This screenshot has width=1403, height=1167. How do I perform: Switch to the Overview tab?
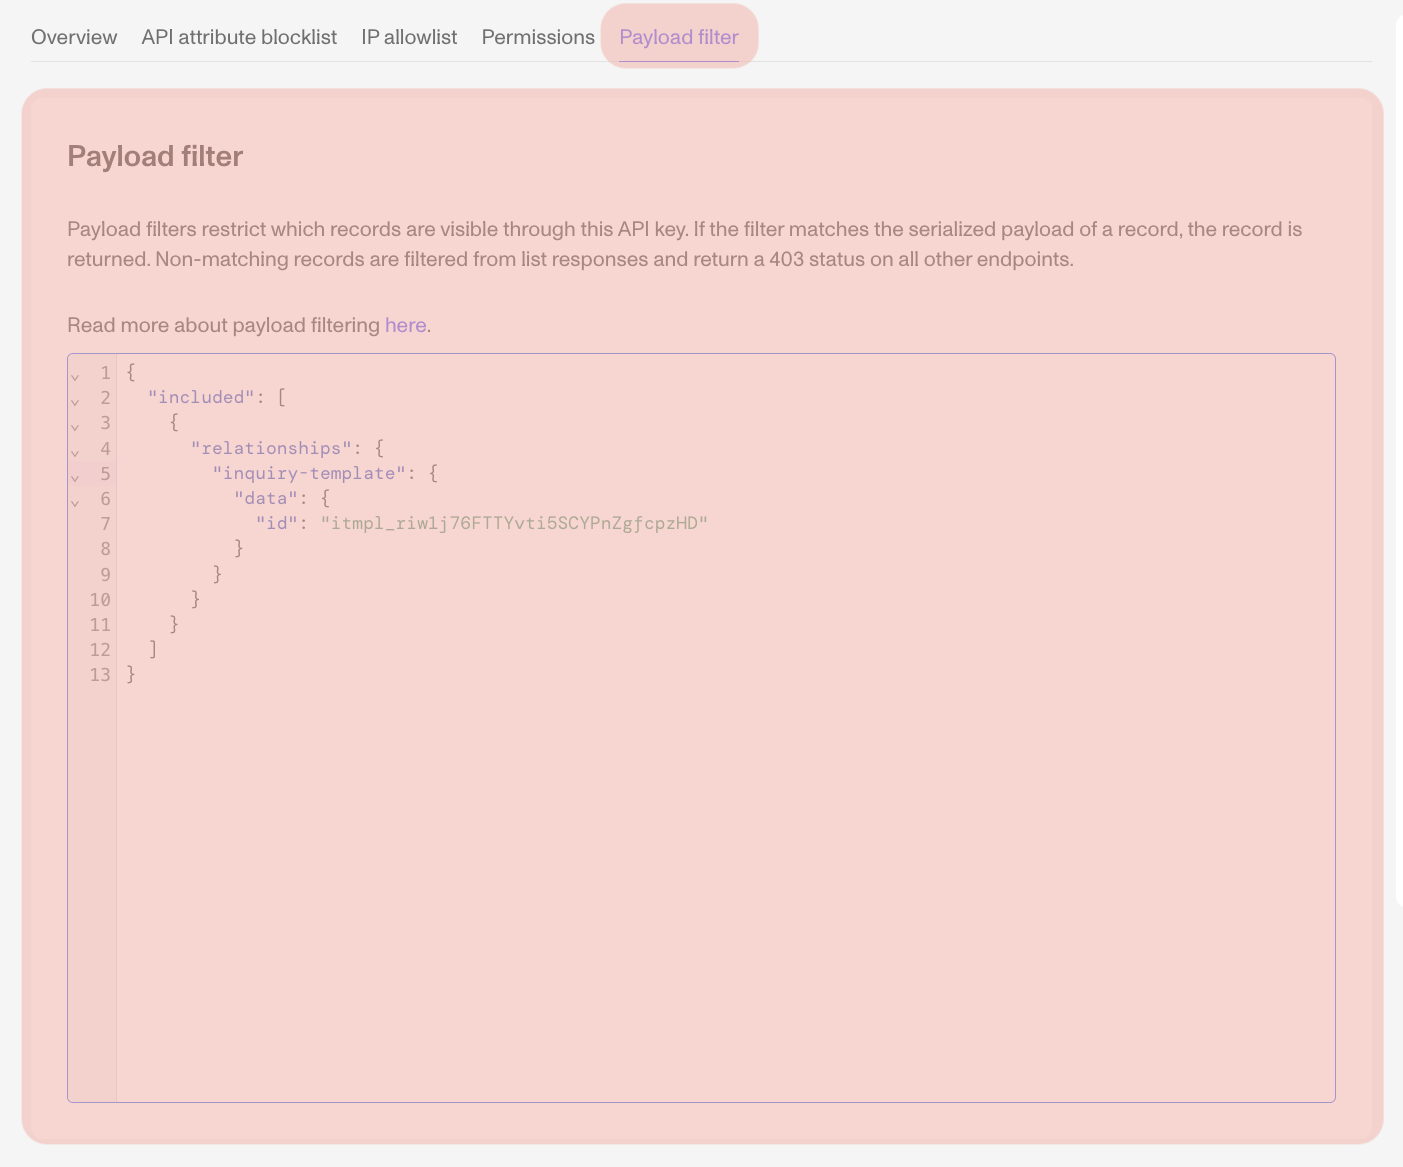[x=73, y=37]
